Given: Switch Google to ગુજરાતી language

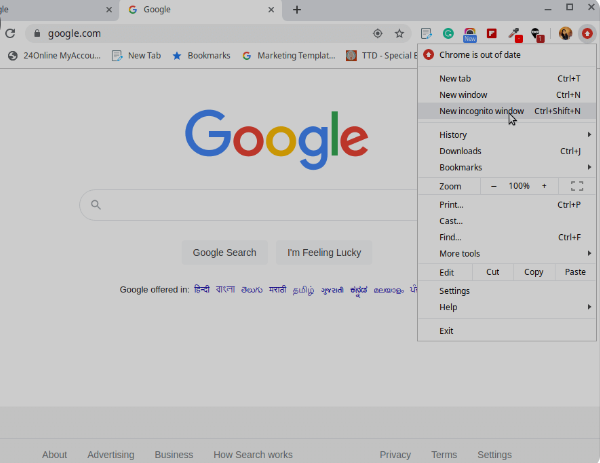Looking at the screenshot, I should coord(332,290).
